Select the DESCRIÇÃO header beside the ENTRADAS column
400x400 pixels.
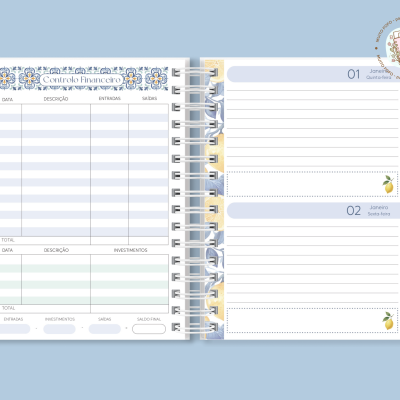56,99
